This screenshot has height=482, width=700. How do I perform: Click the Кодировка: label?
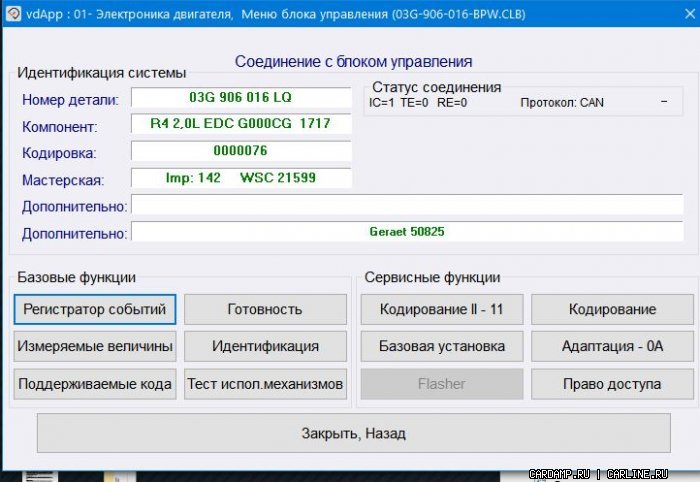59,153
